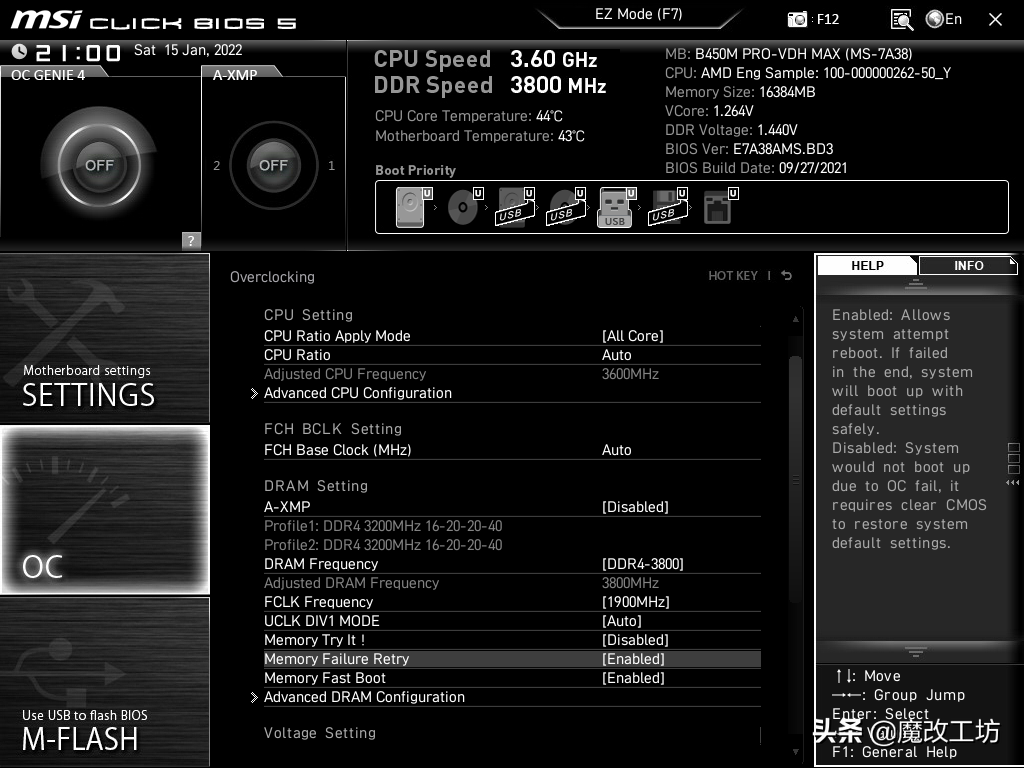Switch to EZ Mode (F7)
The image size is (1024, 768).
pyautogui.click(x=639, y=14)
